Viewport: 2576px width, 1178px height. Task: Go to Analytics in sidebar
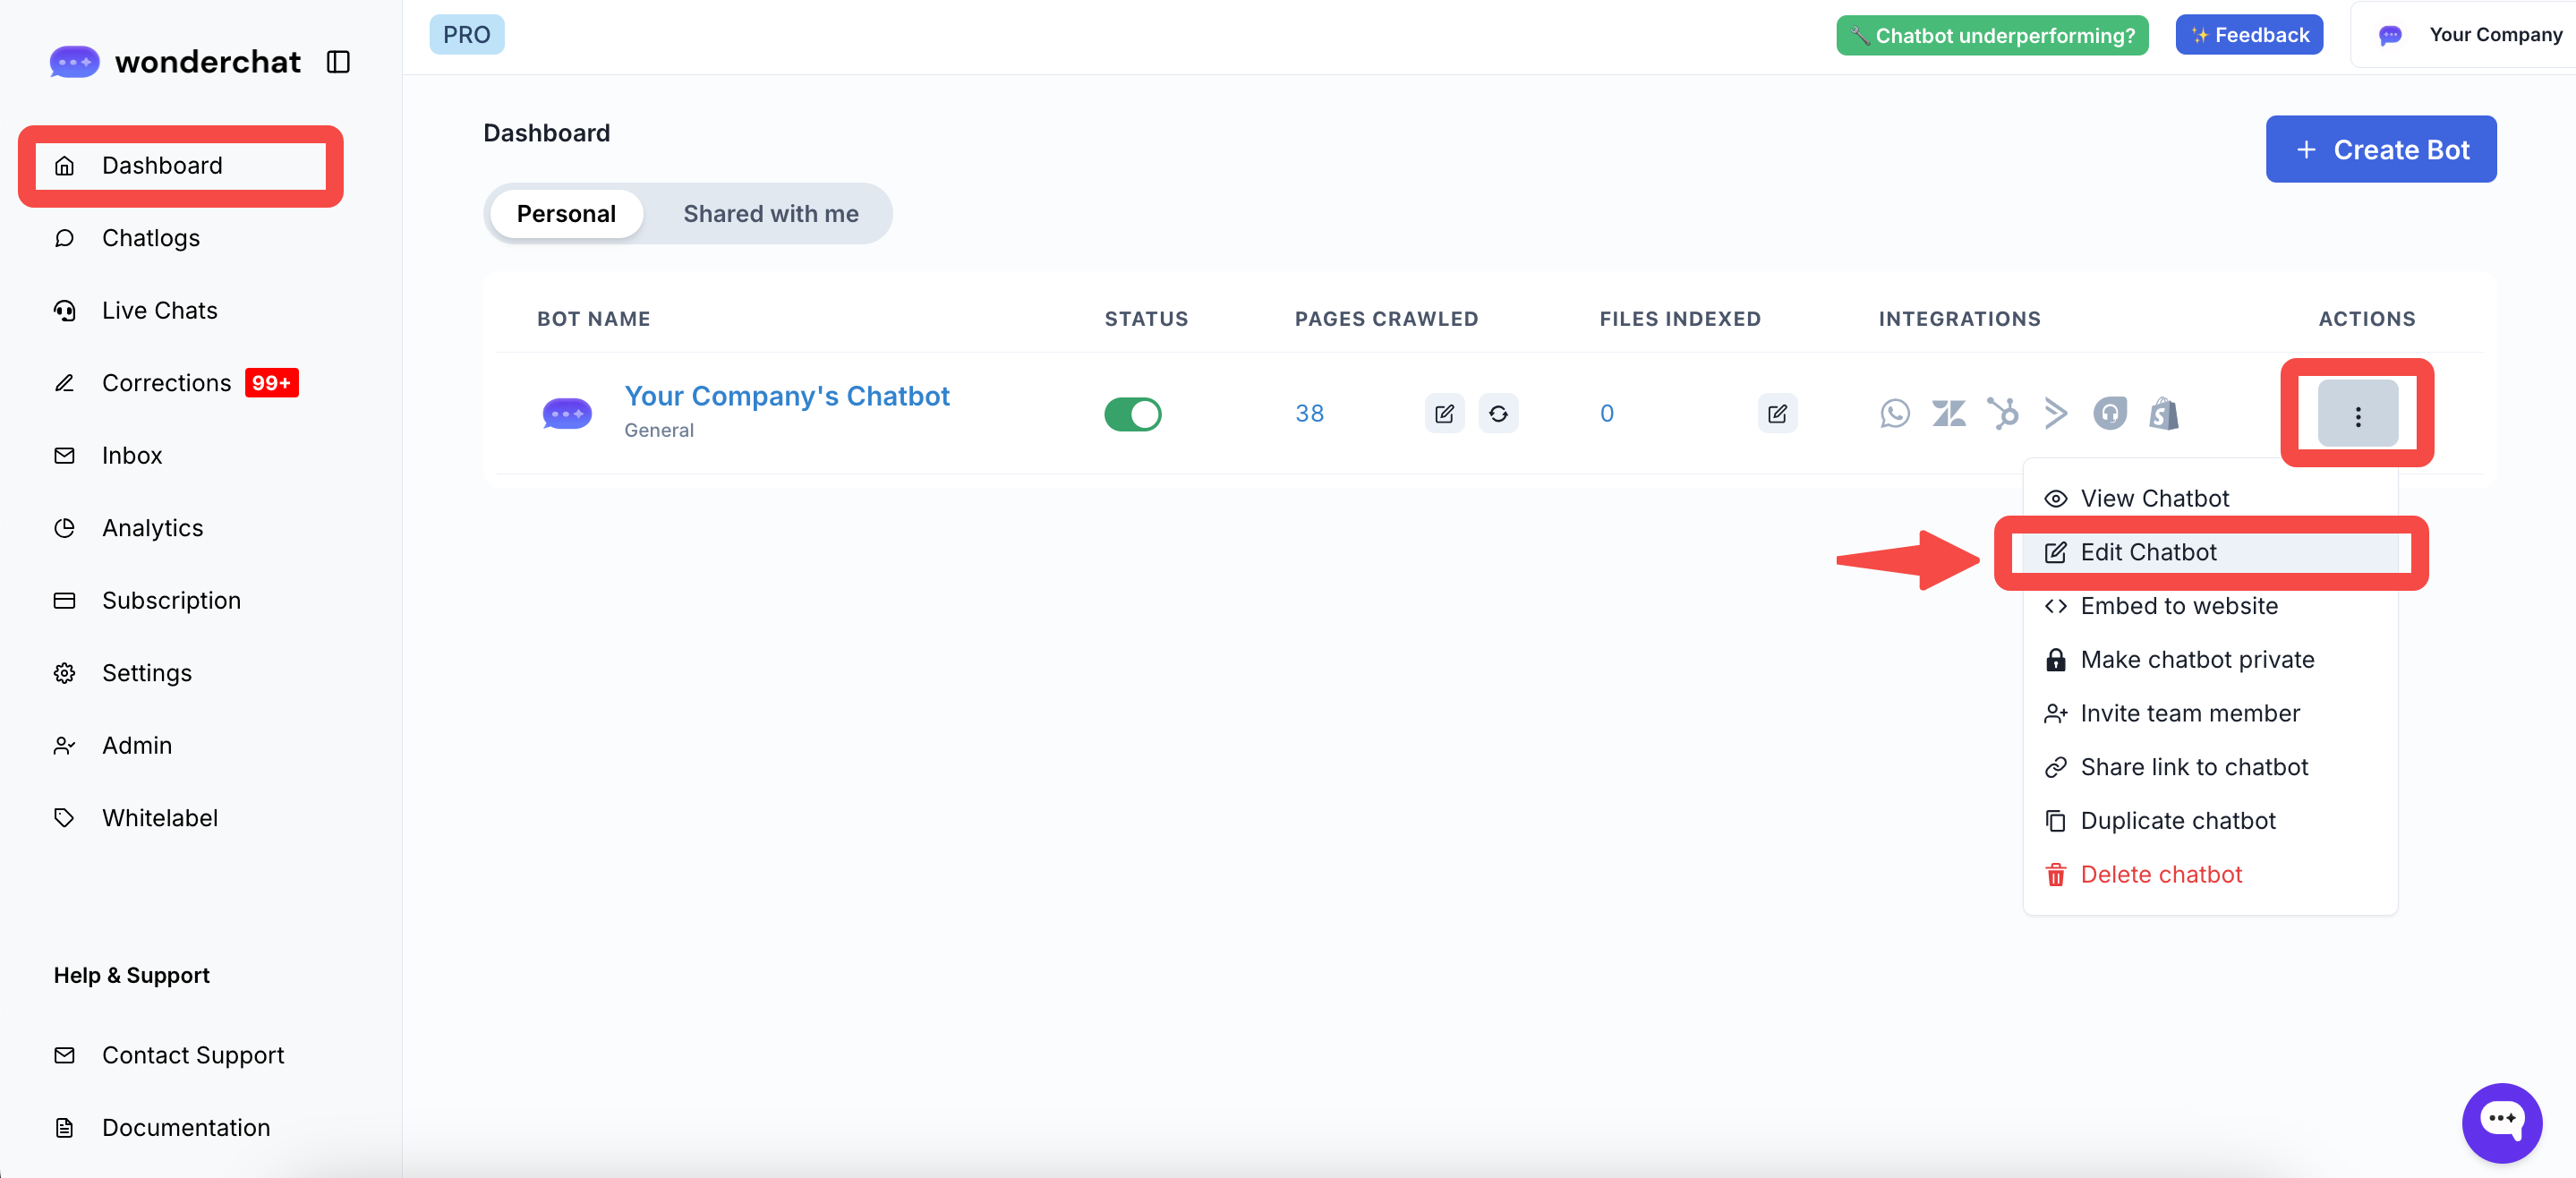tap(152, 528)
